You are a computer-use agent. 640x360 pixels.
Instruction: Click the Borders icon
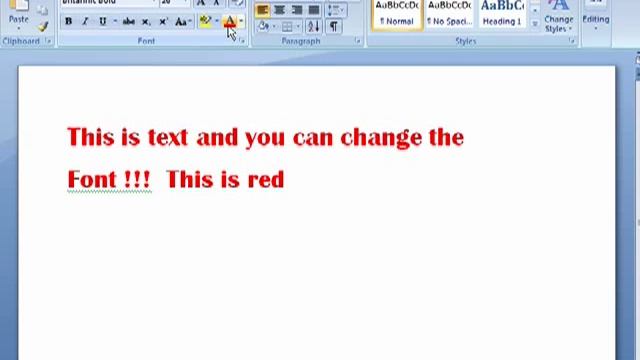tap(287, 27)
